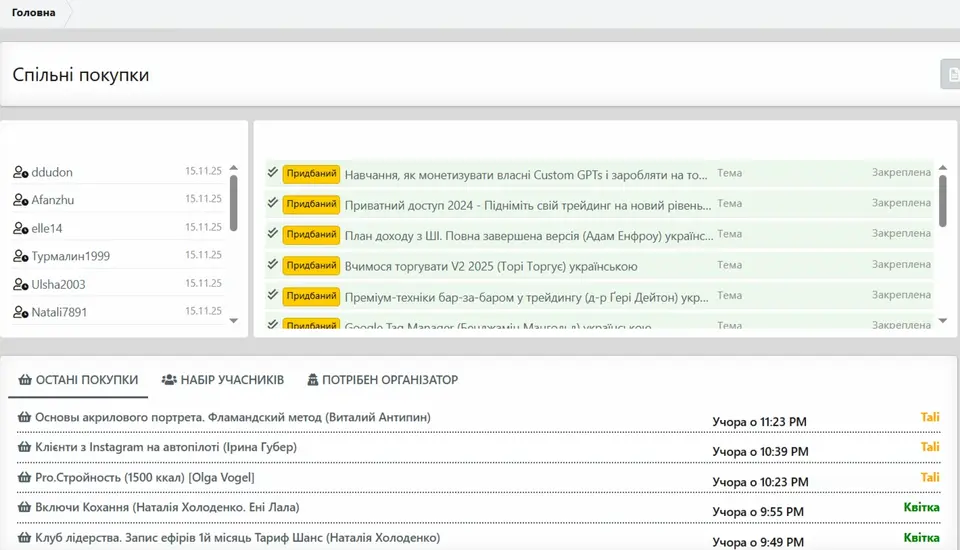Switch to Набір учасників tab
This screenshot has height=550, width=960.
pyautogui.click(x=223, y=380)
